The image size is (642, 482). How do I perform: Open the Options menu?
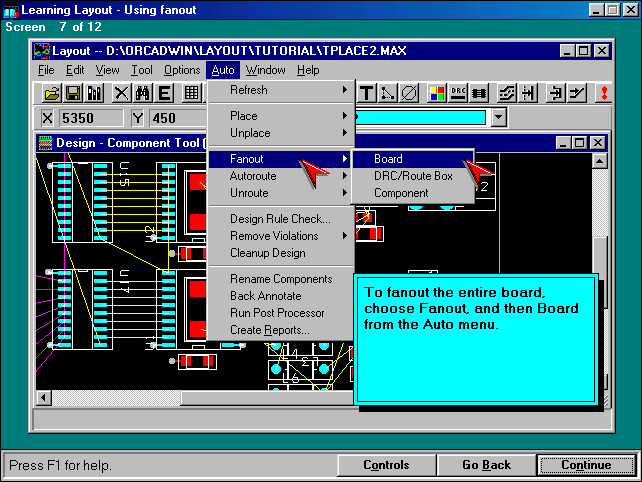tap(182, 70)
